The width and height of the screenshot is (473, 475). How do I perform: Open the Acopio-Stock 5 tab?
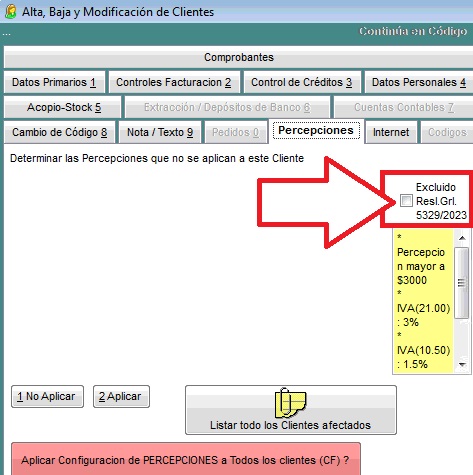tap(63, 107)
